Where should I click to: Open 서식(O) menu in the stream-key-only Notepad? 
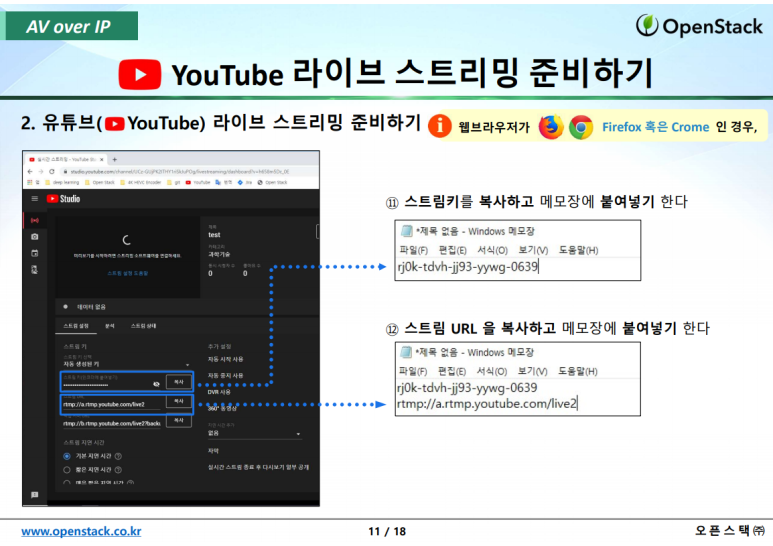[x=492, y=250]
